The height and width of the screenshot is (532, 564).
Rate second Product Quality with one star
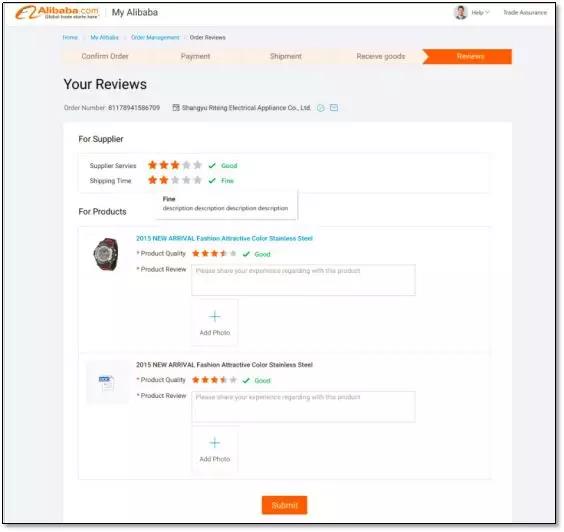click(x=196, y=380)
